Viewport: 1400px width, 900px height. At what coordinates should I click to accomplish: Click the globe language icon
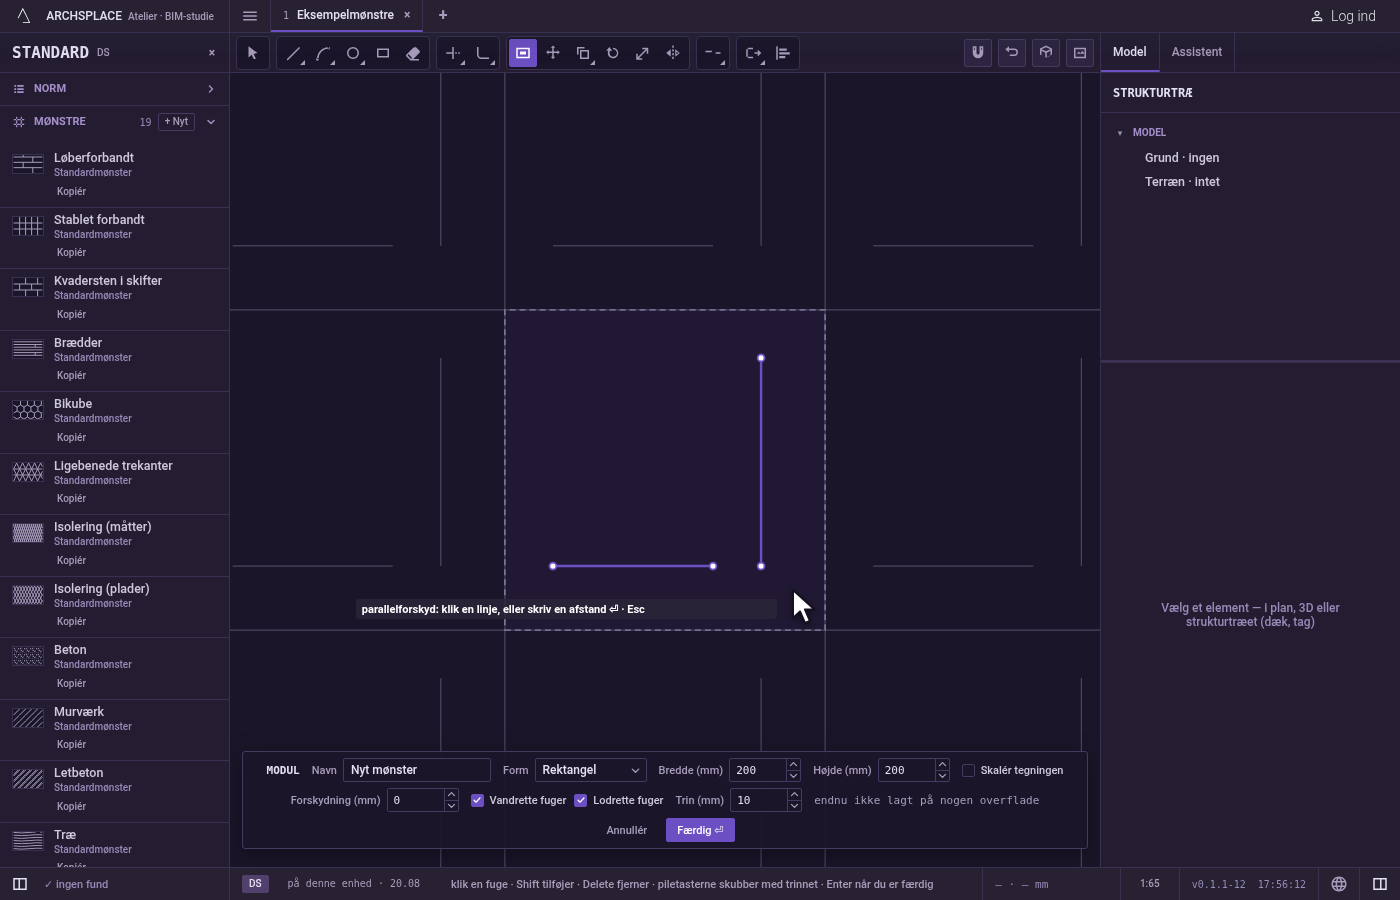tap(1339, 884)
